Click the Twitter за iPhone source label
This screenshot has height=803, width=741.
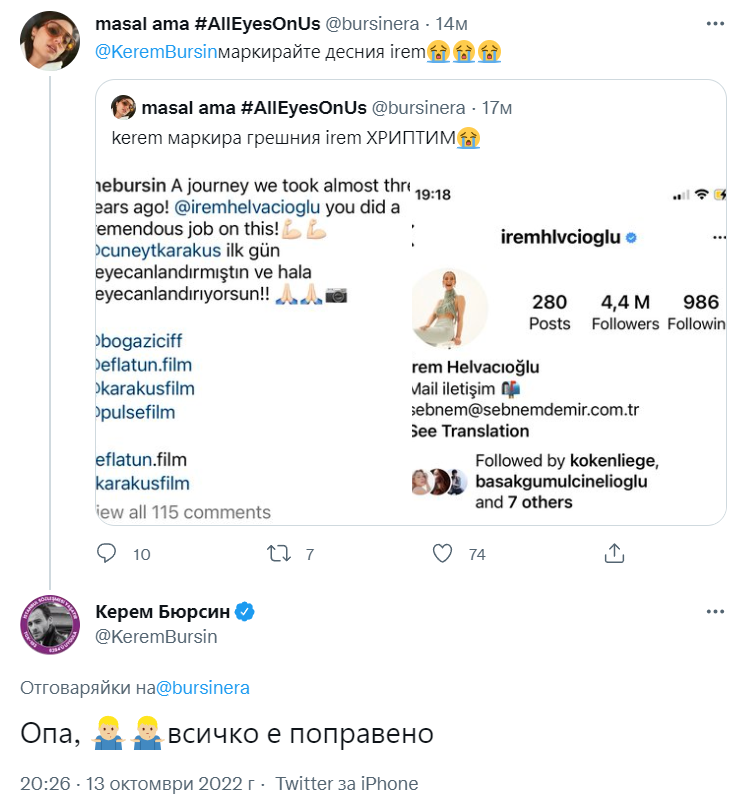(346, 783)
